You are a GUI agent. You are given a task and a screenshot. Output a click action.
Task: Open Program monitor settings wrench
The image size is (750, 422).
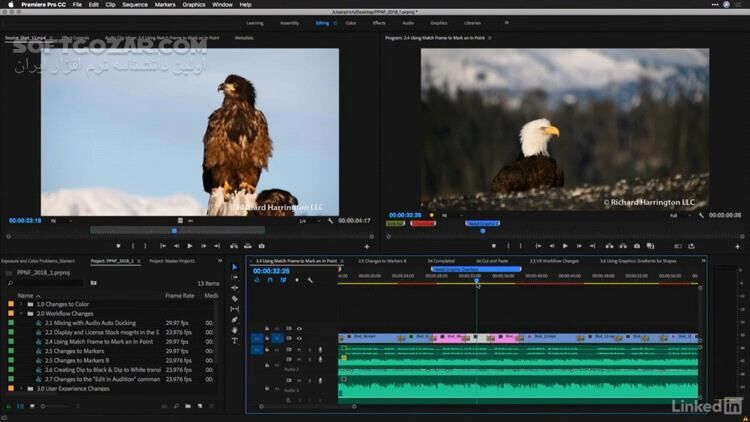click(x=701, y=216)
